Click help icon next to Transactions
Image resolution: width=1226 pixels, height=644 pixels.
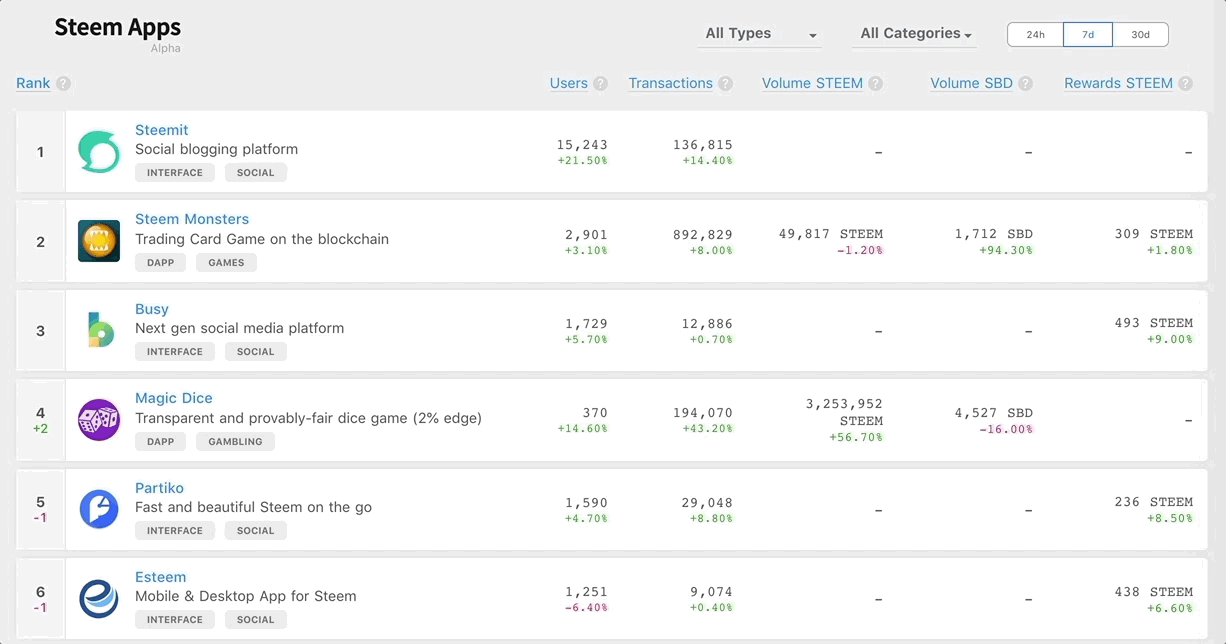coord(725,84)
